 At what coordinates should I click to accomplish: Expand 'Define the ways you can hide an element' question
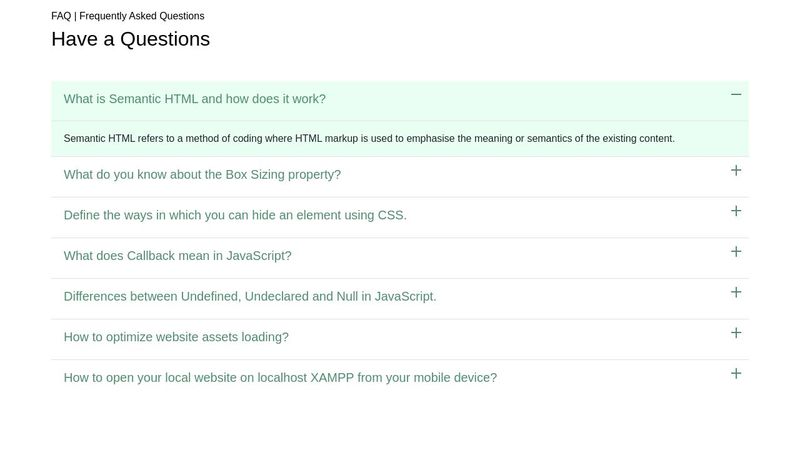pyautogui.click(x=235, y=215)
